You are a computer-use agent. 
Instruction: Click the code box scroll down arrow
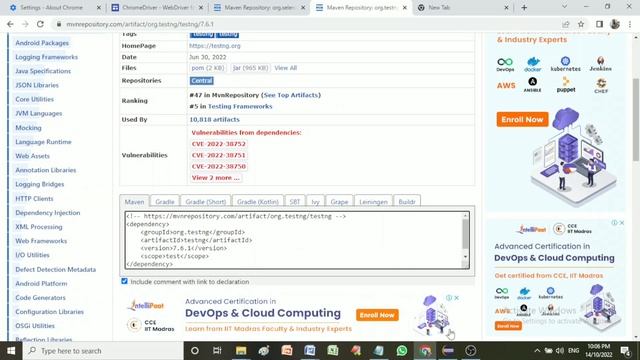(465, 257)
